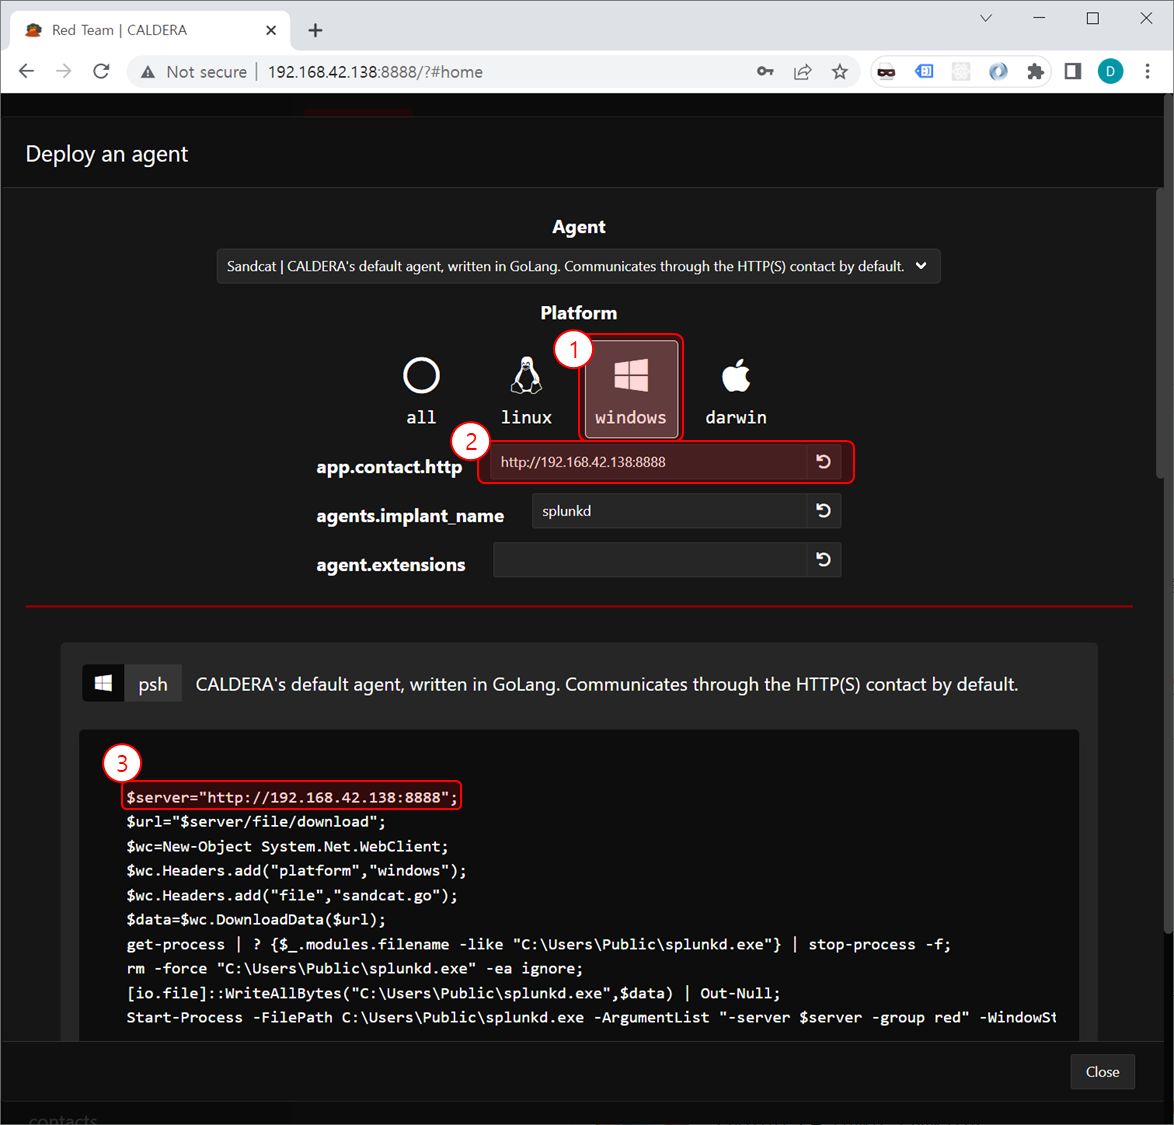This screenshot has height=1125, width=1174.
Task: Click the psh agent description text
Action: pos(606,684)
